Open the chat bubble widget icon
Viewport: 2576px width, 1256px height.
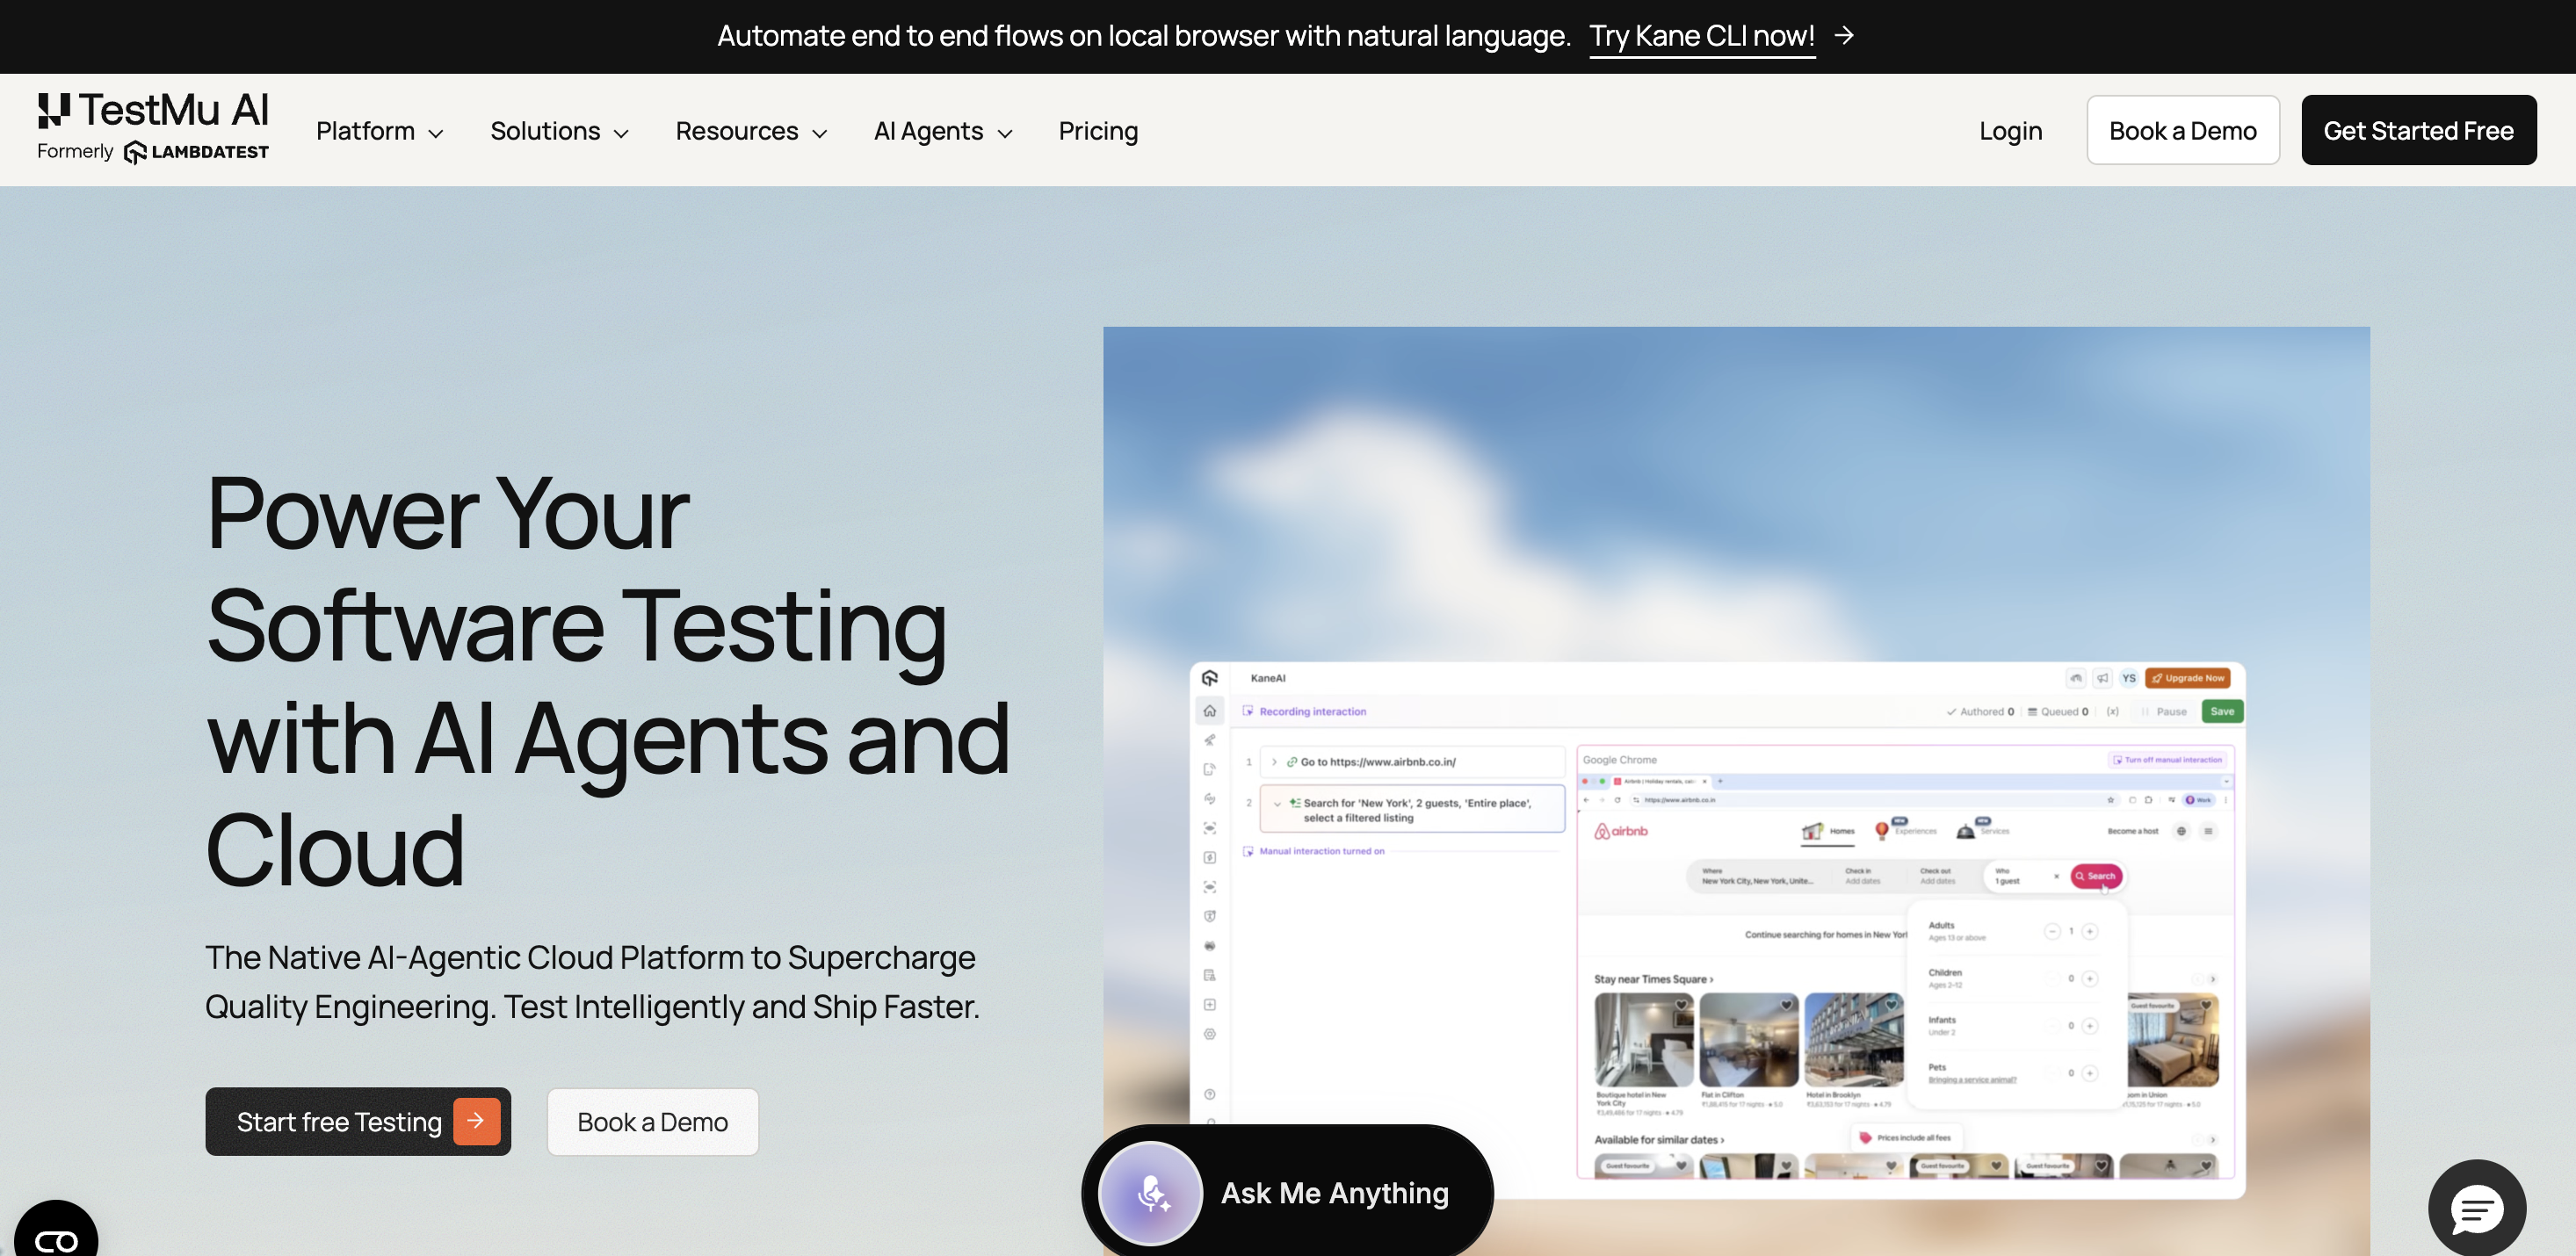[2477, 1209]
